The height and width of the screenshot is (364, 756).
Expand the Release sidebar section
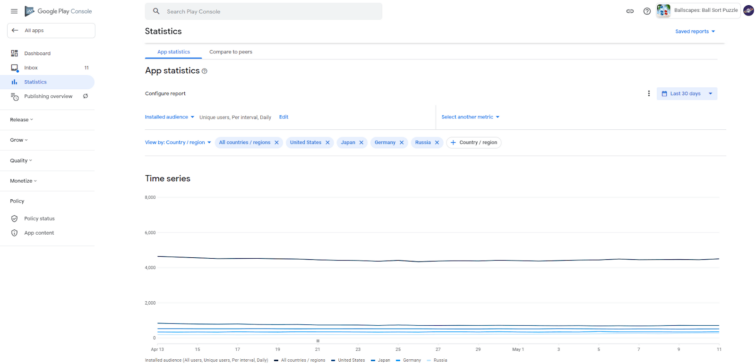22,120
